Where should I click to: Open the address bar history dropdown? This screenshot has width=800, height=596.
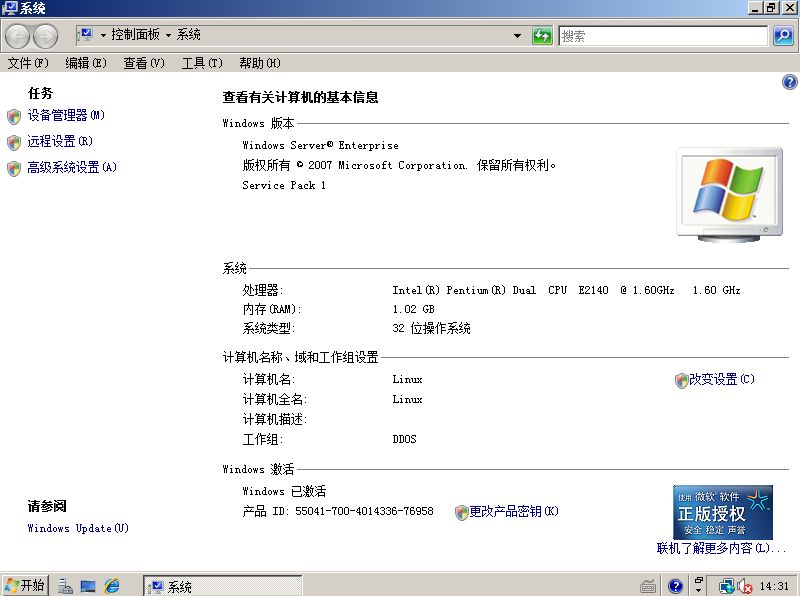tap(517, 36)
